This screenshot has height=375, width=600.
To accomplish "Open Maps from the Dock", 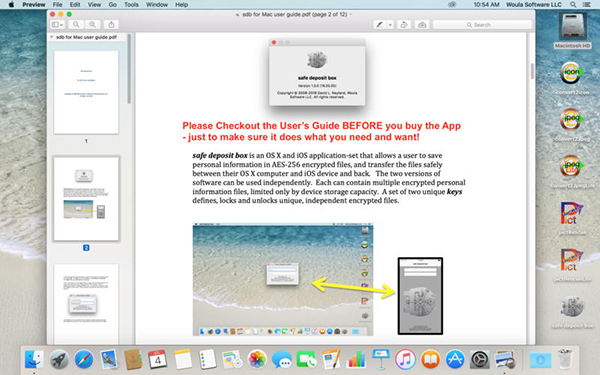I will [232, 359].
